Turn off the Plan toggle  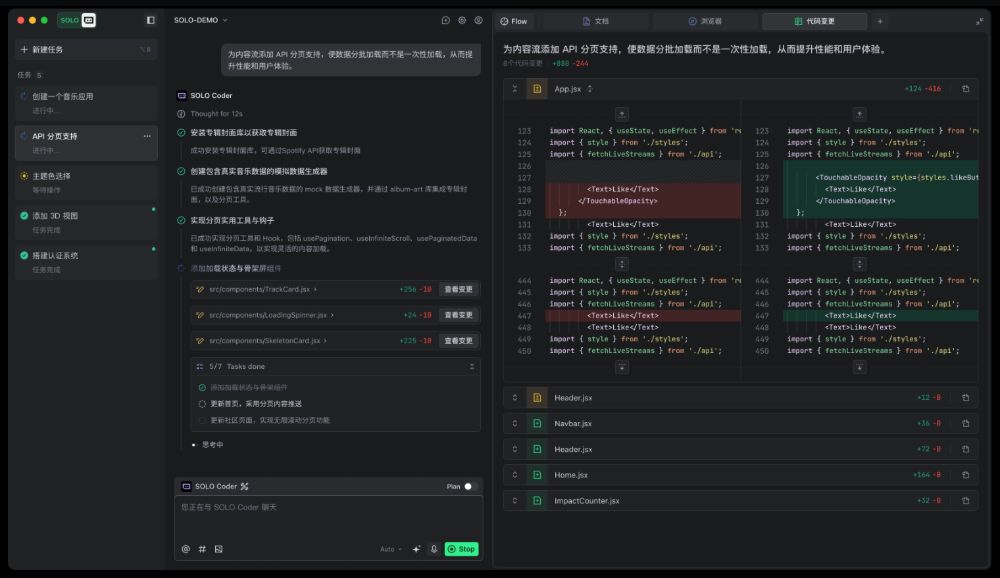coord(469,485)
